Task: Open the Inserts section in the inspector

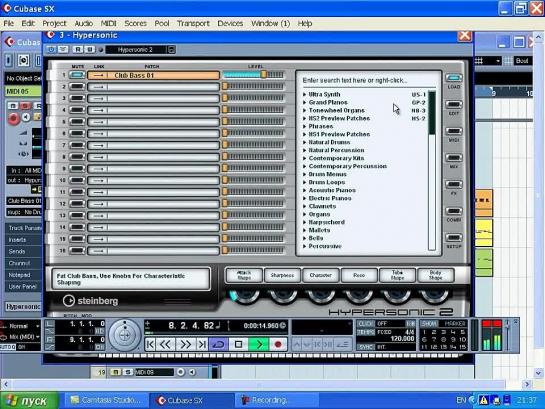Action: [23, 240]
